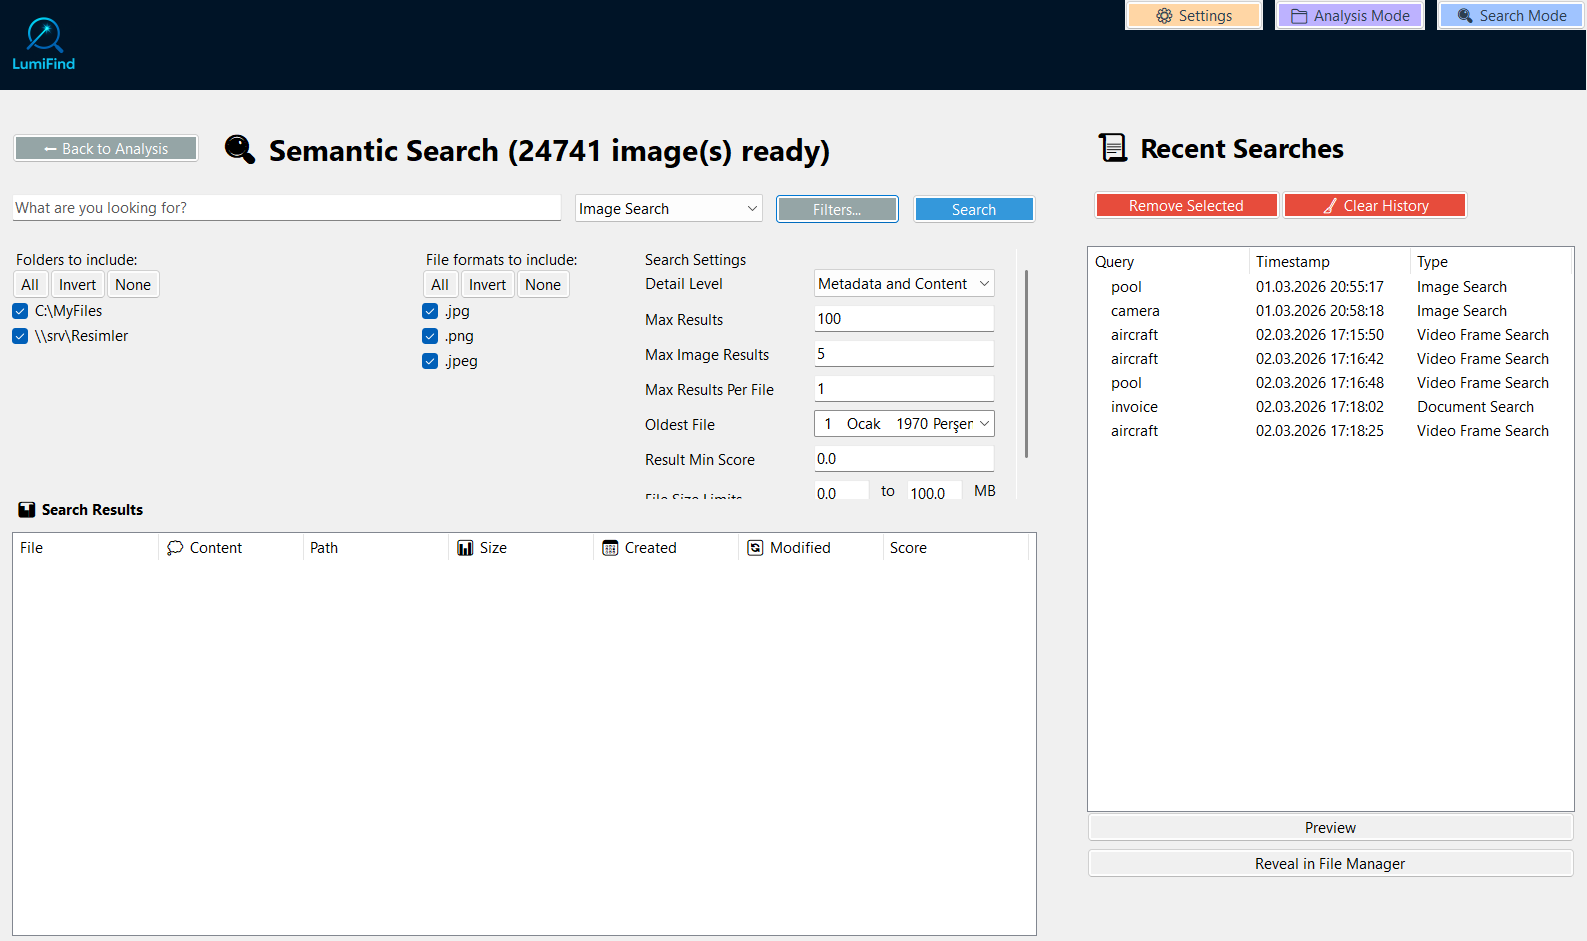
Task: Sort results by Path column header
Action: click(x=375, y=548)
